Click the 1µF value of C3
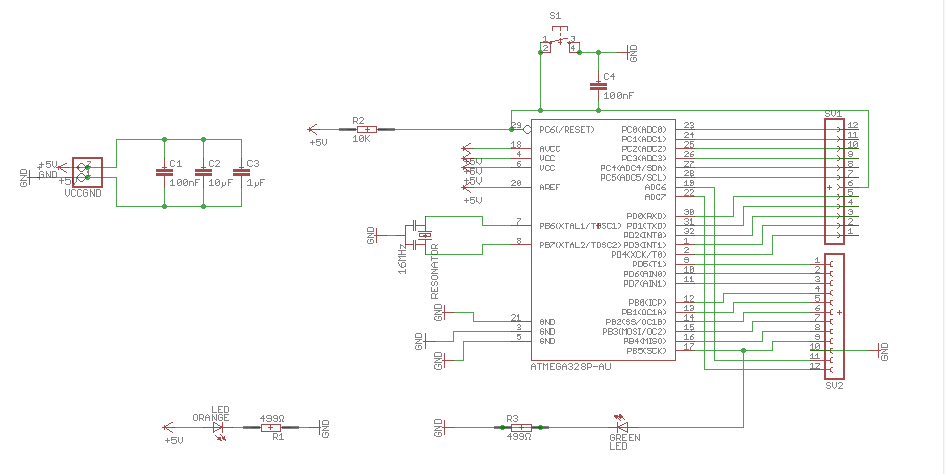Viewport: 945px width, 474px height. [x=256, y=182]
